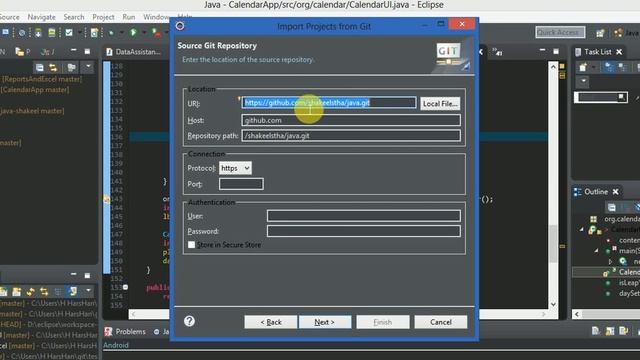Screen dimensions: 640x360
Task: Click the Local File... button
Action: (x=440, y=103)
